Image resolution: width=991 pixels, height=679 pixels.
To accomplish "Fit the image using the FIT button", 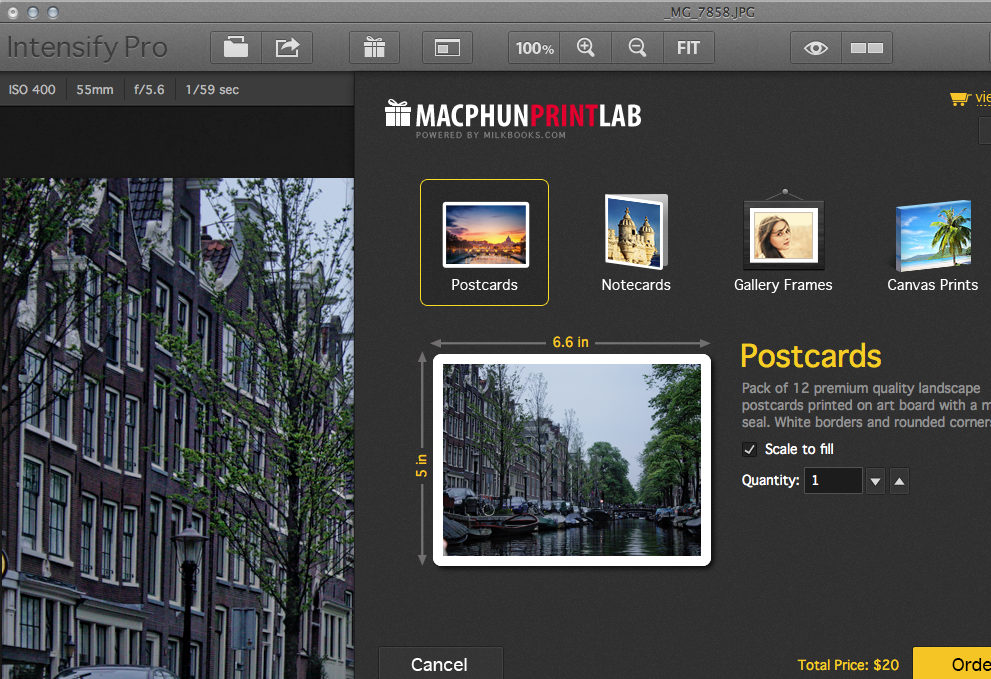I will 688,48.
